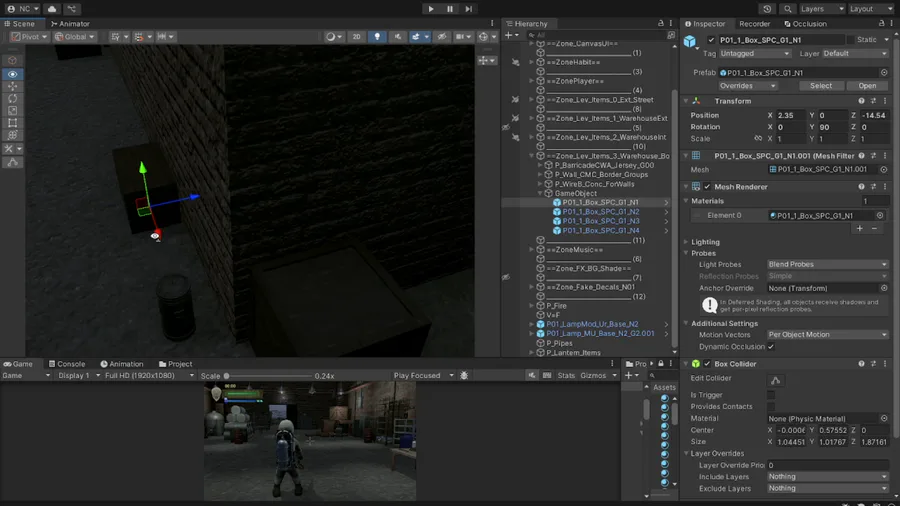Open the Tag dropdown showing Untagged

coord(754,53)
